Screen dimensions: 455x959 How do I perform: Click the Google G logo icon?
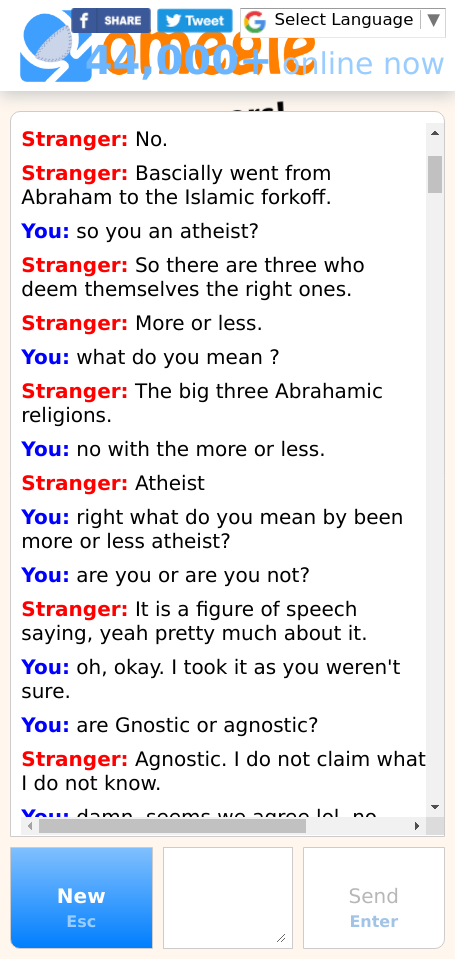click(x=254, y=22)
